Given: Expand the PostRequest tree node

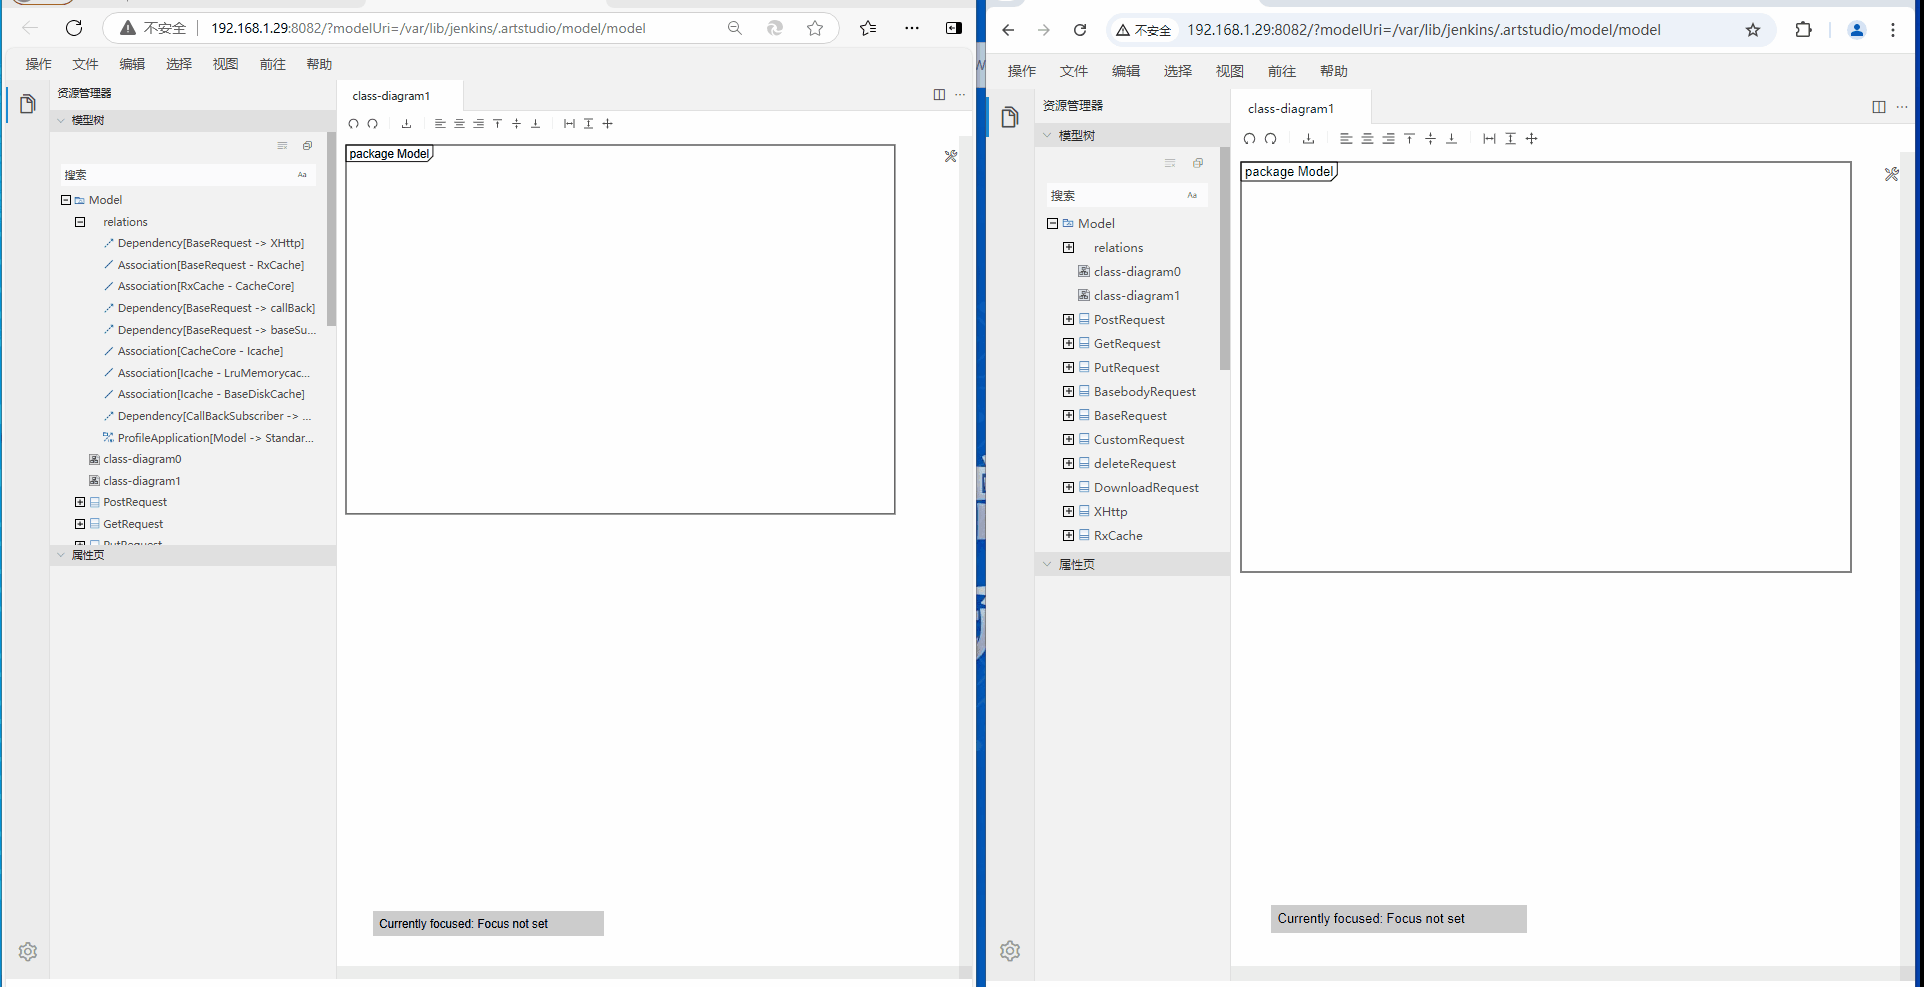Looking at the screenshot, I should 80,501.
